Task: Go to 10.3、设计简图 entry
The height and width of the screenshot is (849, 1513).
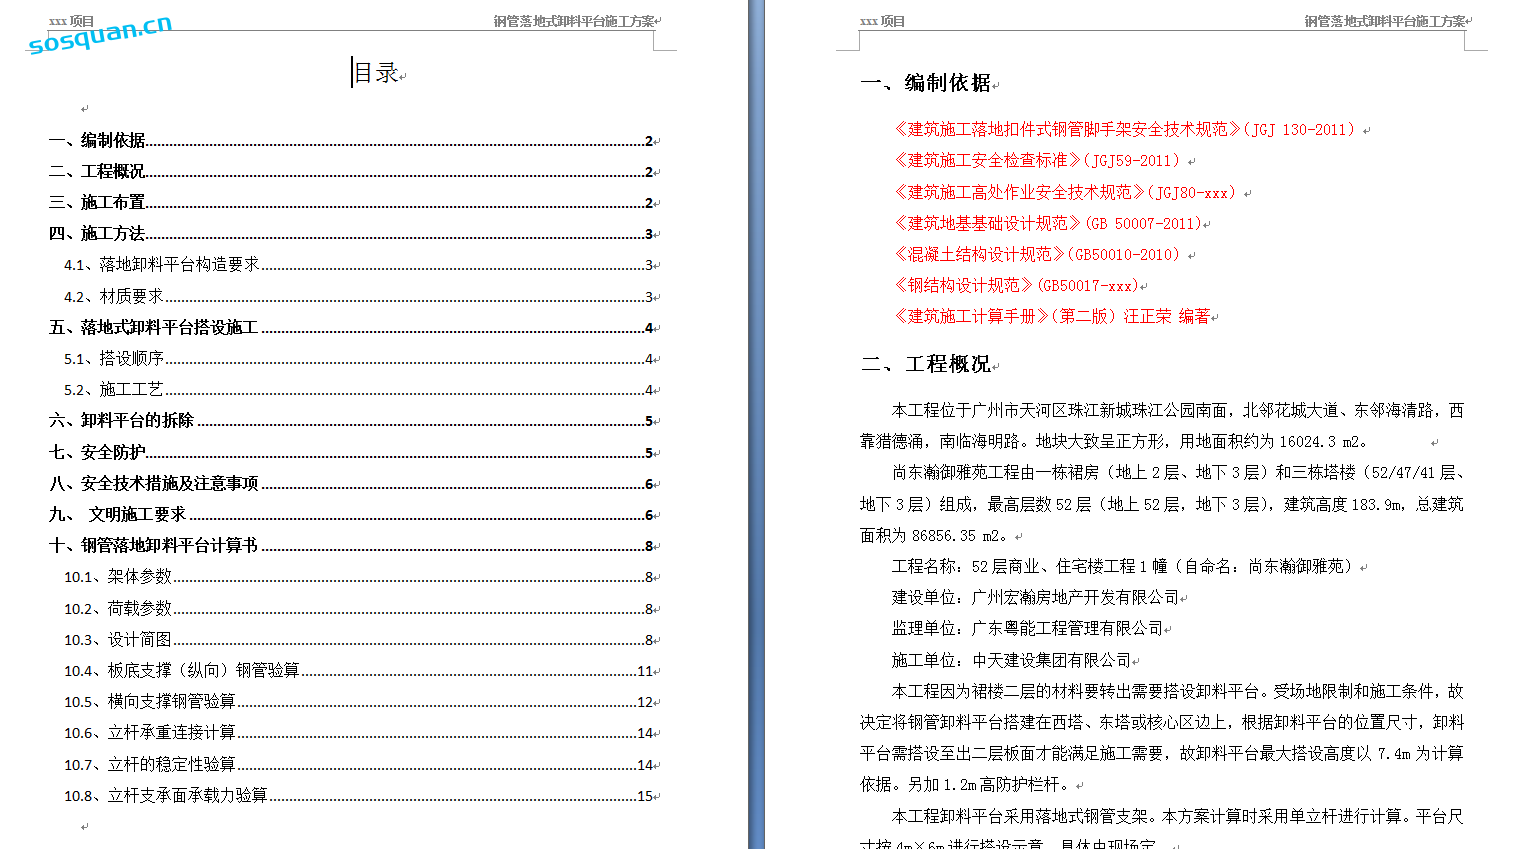Action: coord(118,640)
